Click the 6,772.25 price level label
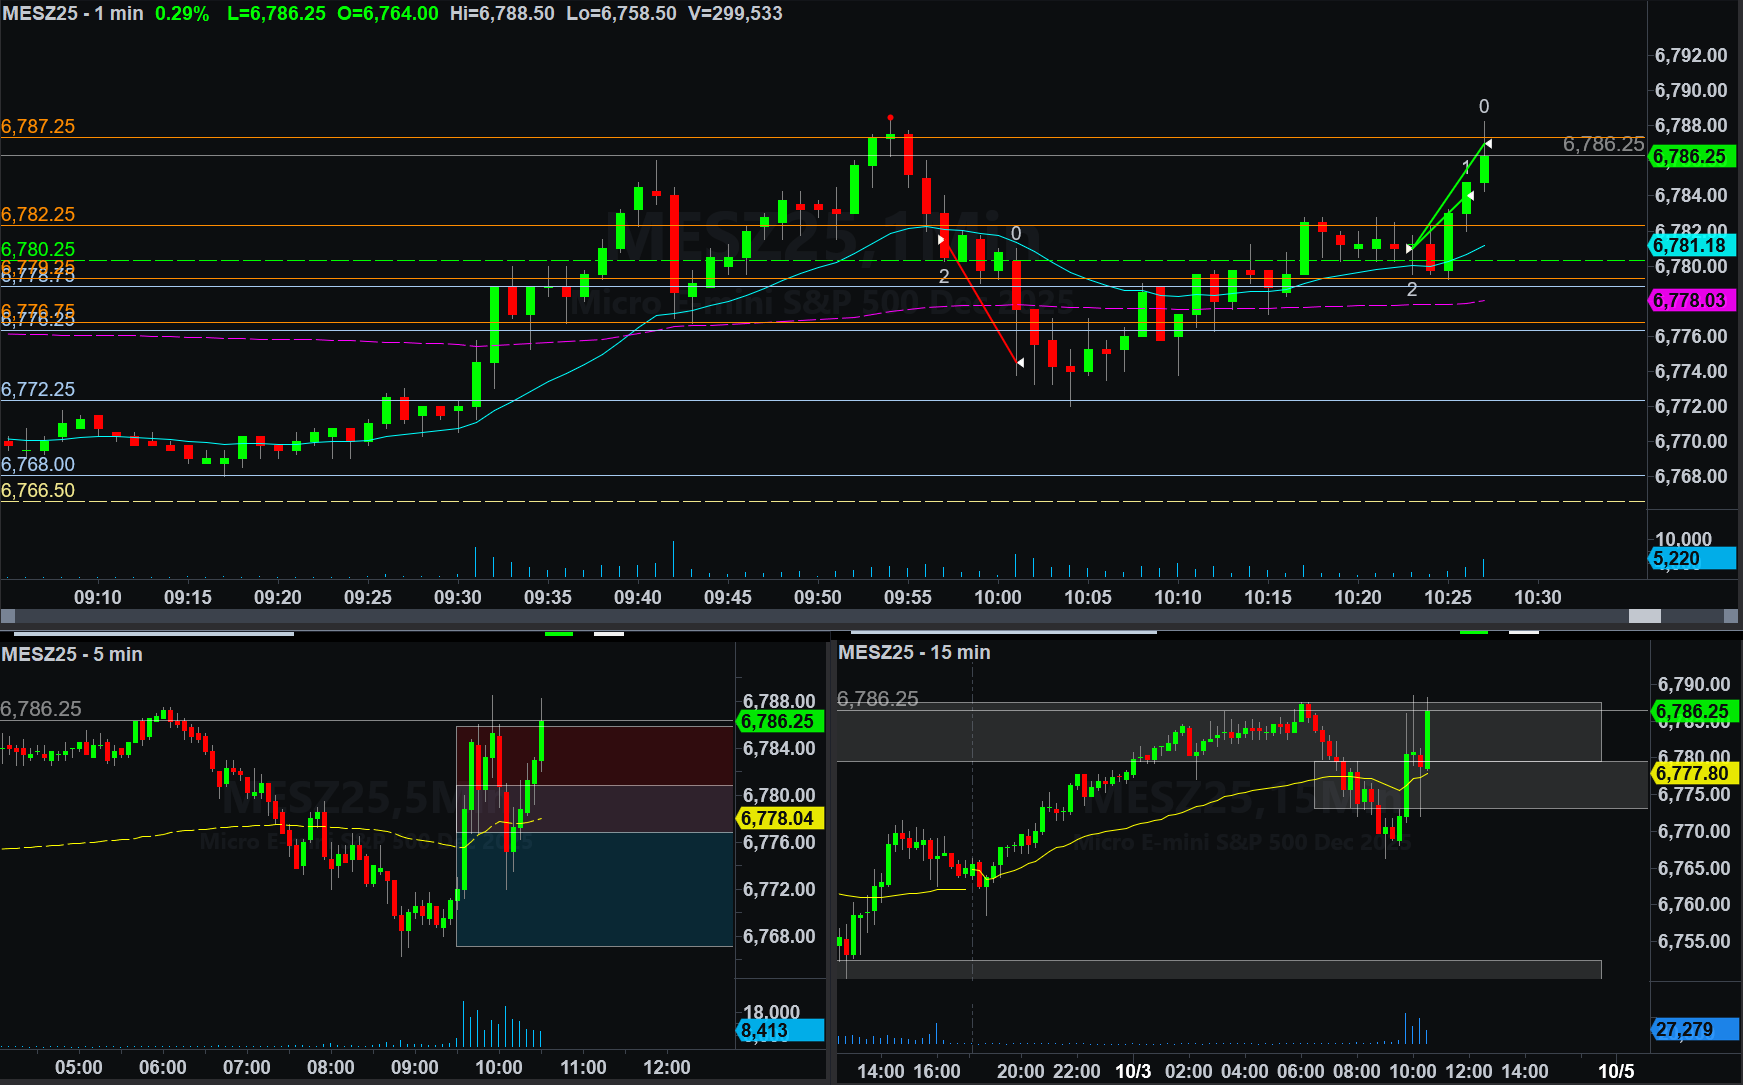 point(38,390)
